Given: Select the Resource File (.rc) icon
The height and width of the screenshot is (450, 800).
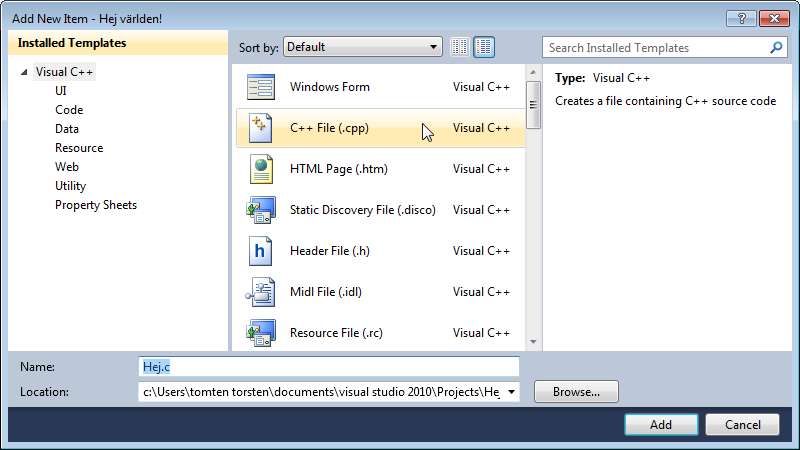Looking at the screenshot, I should tap(261, 333).
